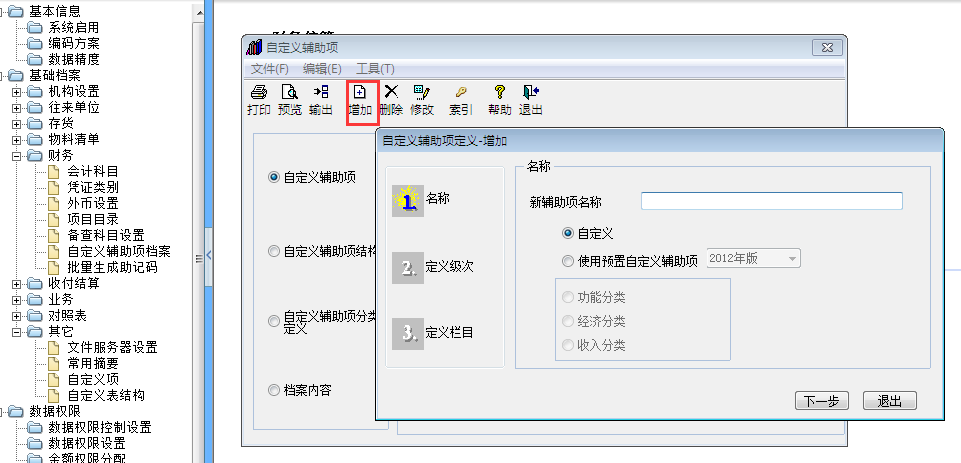The height and width of the screenshot is (463, 961).
Task: Open the 编辑(E) menu
Action: (x=322, y=69)
